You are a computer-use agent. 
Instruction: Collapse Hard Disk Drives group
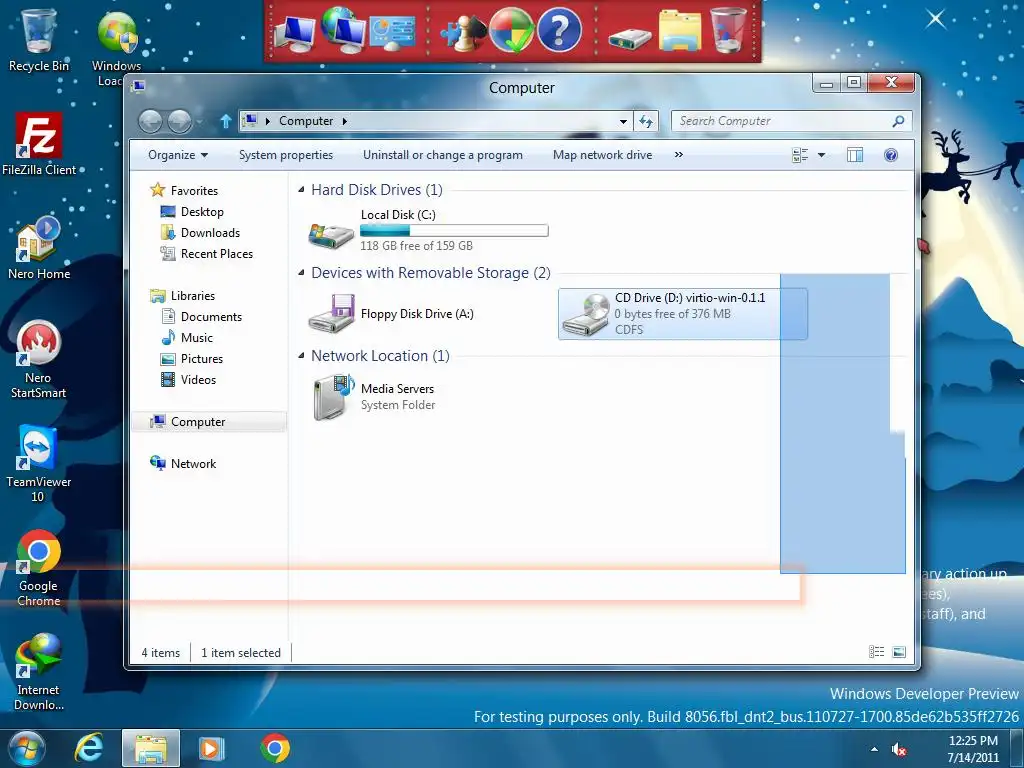[x=301, y=189]
